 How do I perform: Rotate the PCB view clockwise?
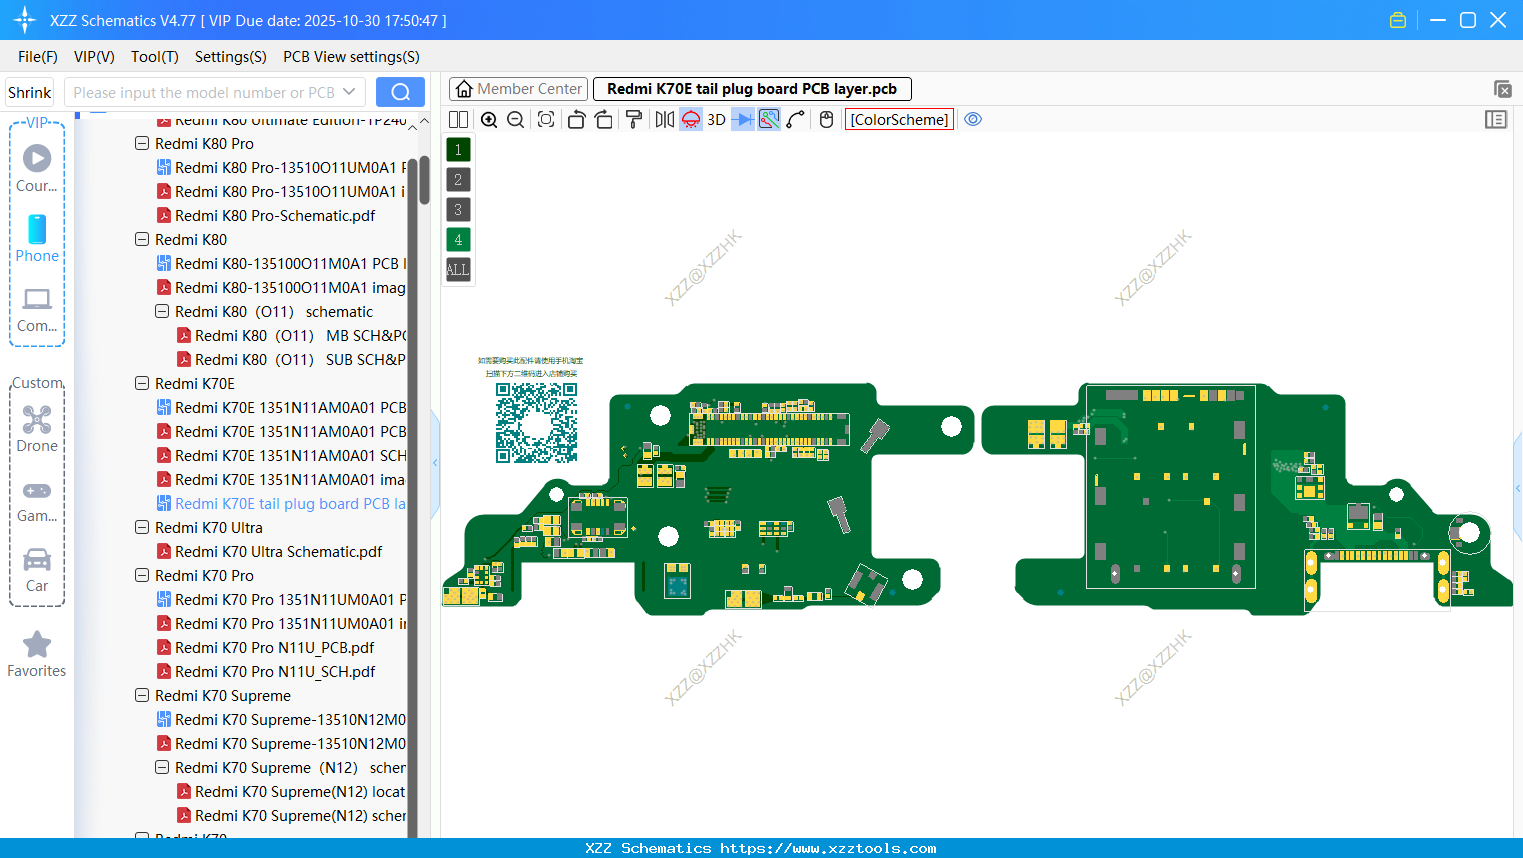tap(604, 119)
